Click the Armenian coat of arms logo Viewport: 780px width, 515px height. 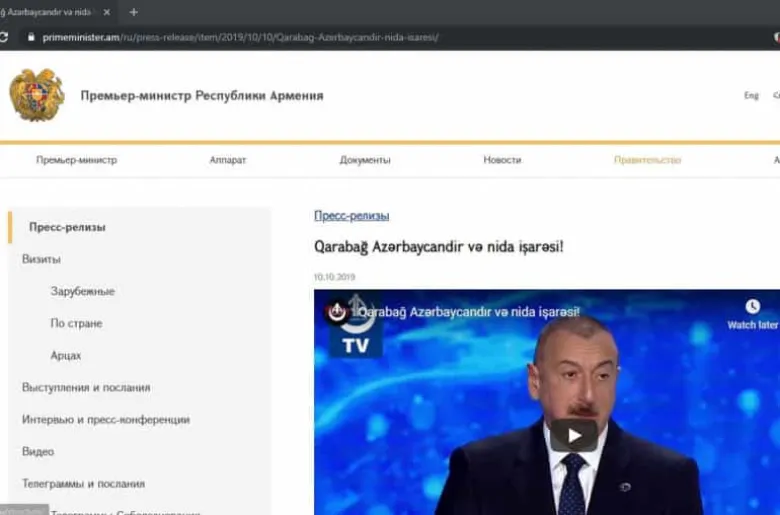tap(37, 96)
